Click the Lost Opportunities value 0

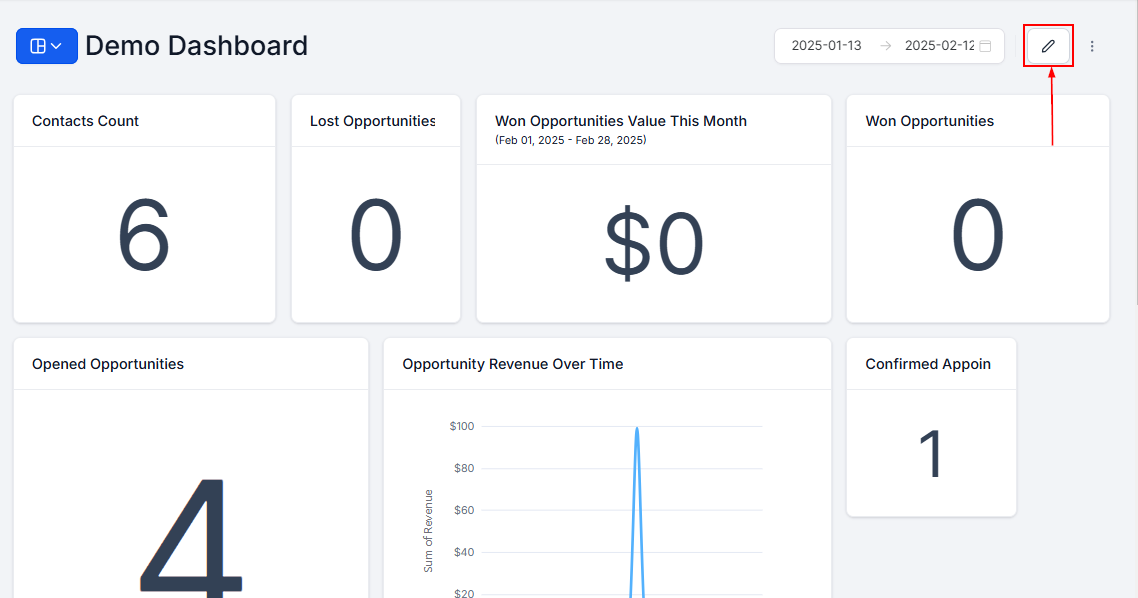(x=375, y=236)
